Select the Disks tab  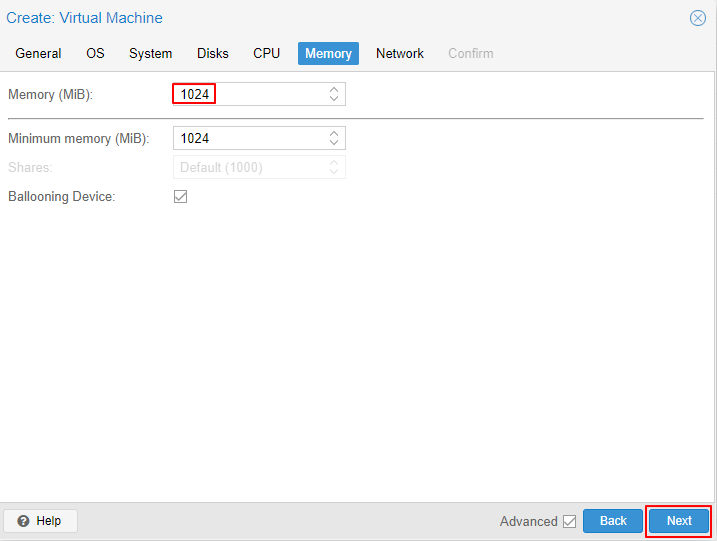coord(213,54)
